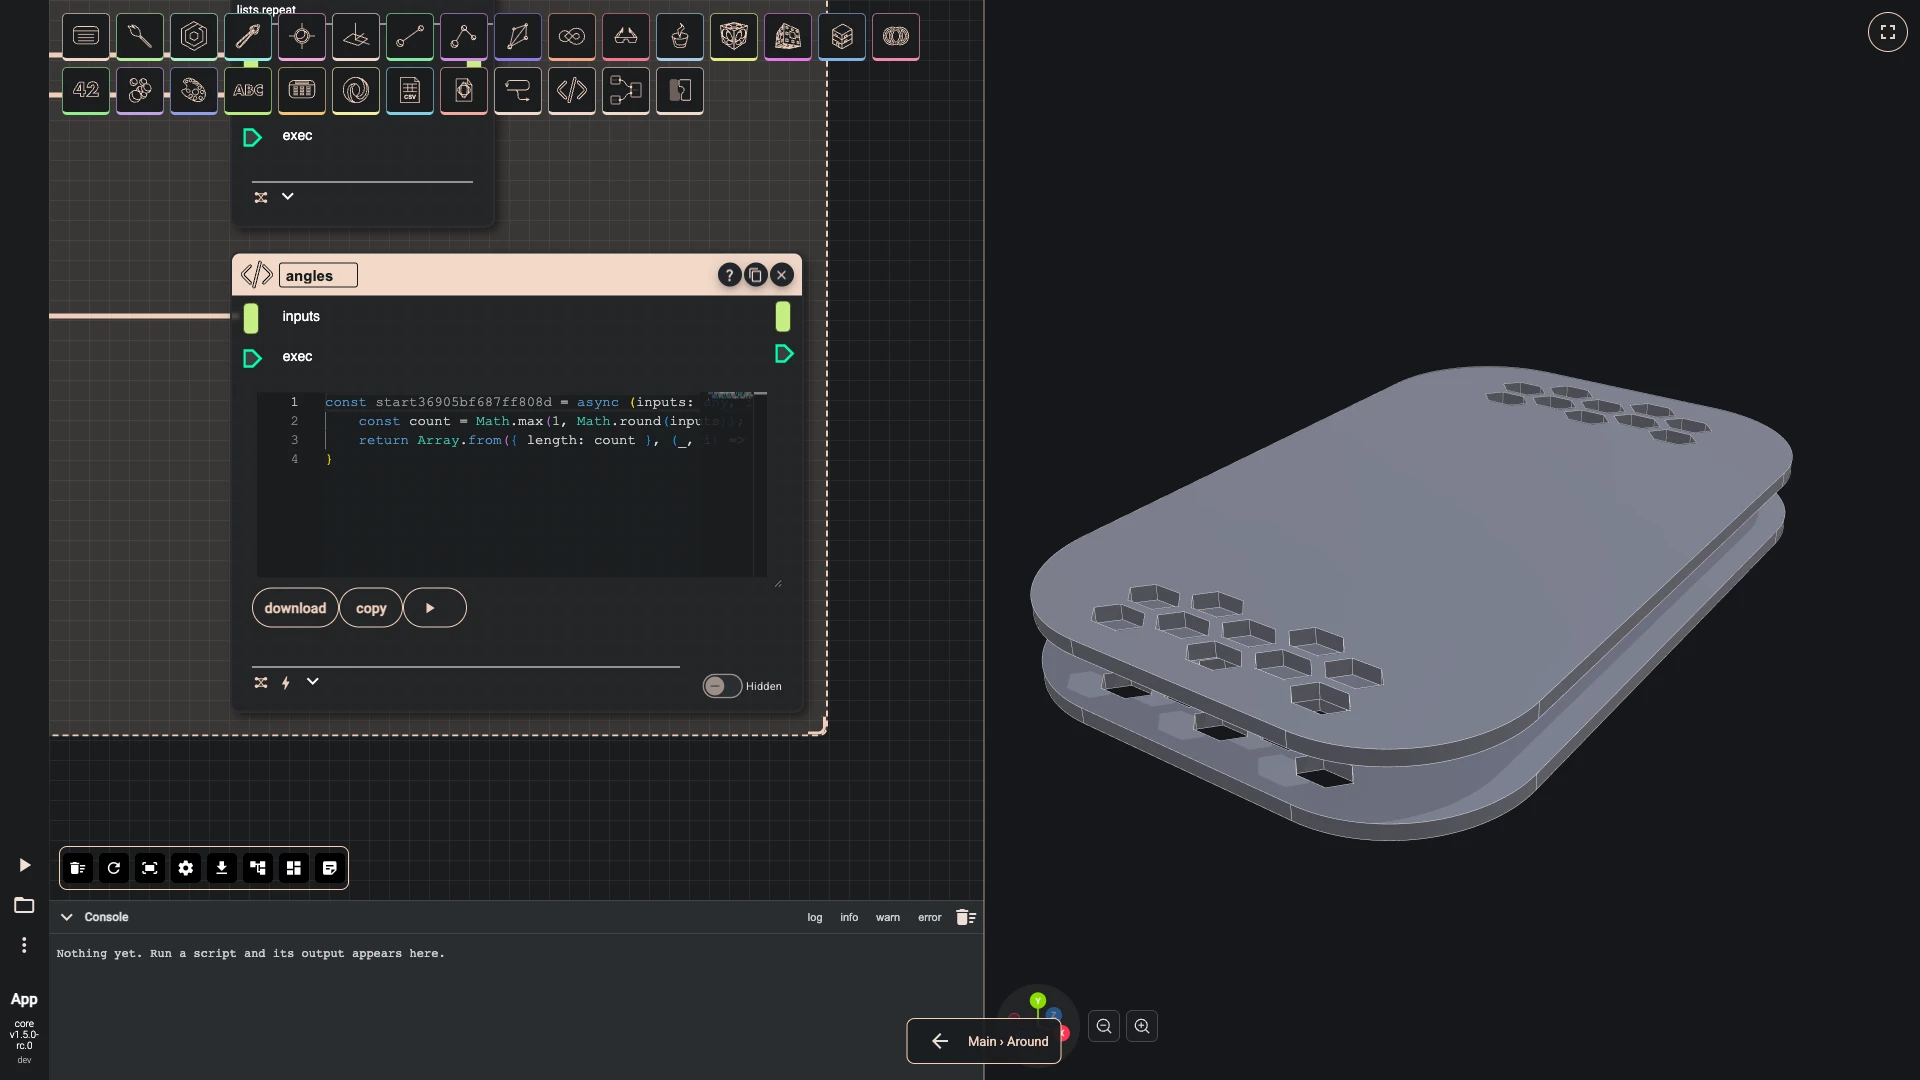
Task: Open the vertical three-dots sidebar menu
Action: pyautogui.click(x=24, y=945)
